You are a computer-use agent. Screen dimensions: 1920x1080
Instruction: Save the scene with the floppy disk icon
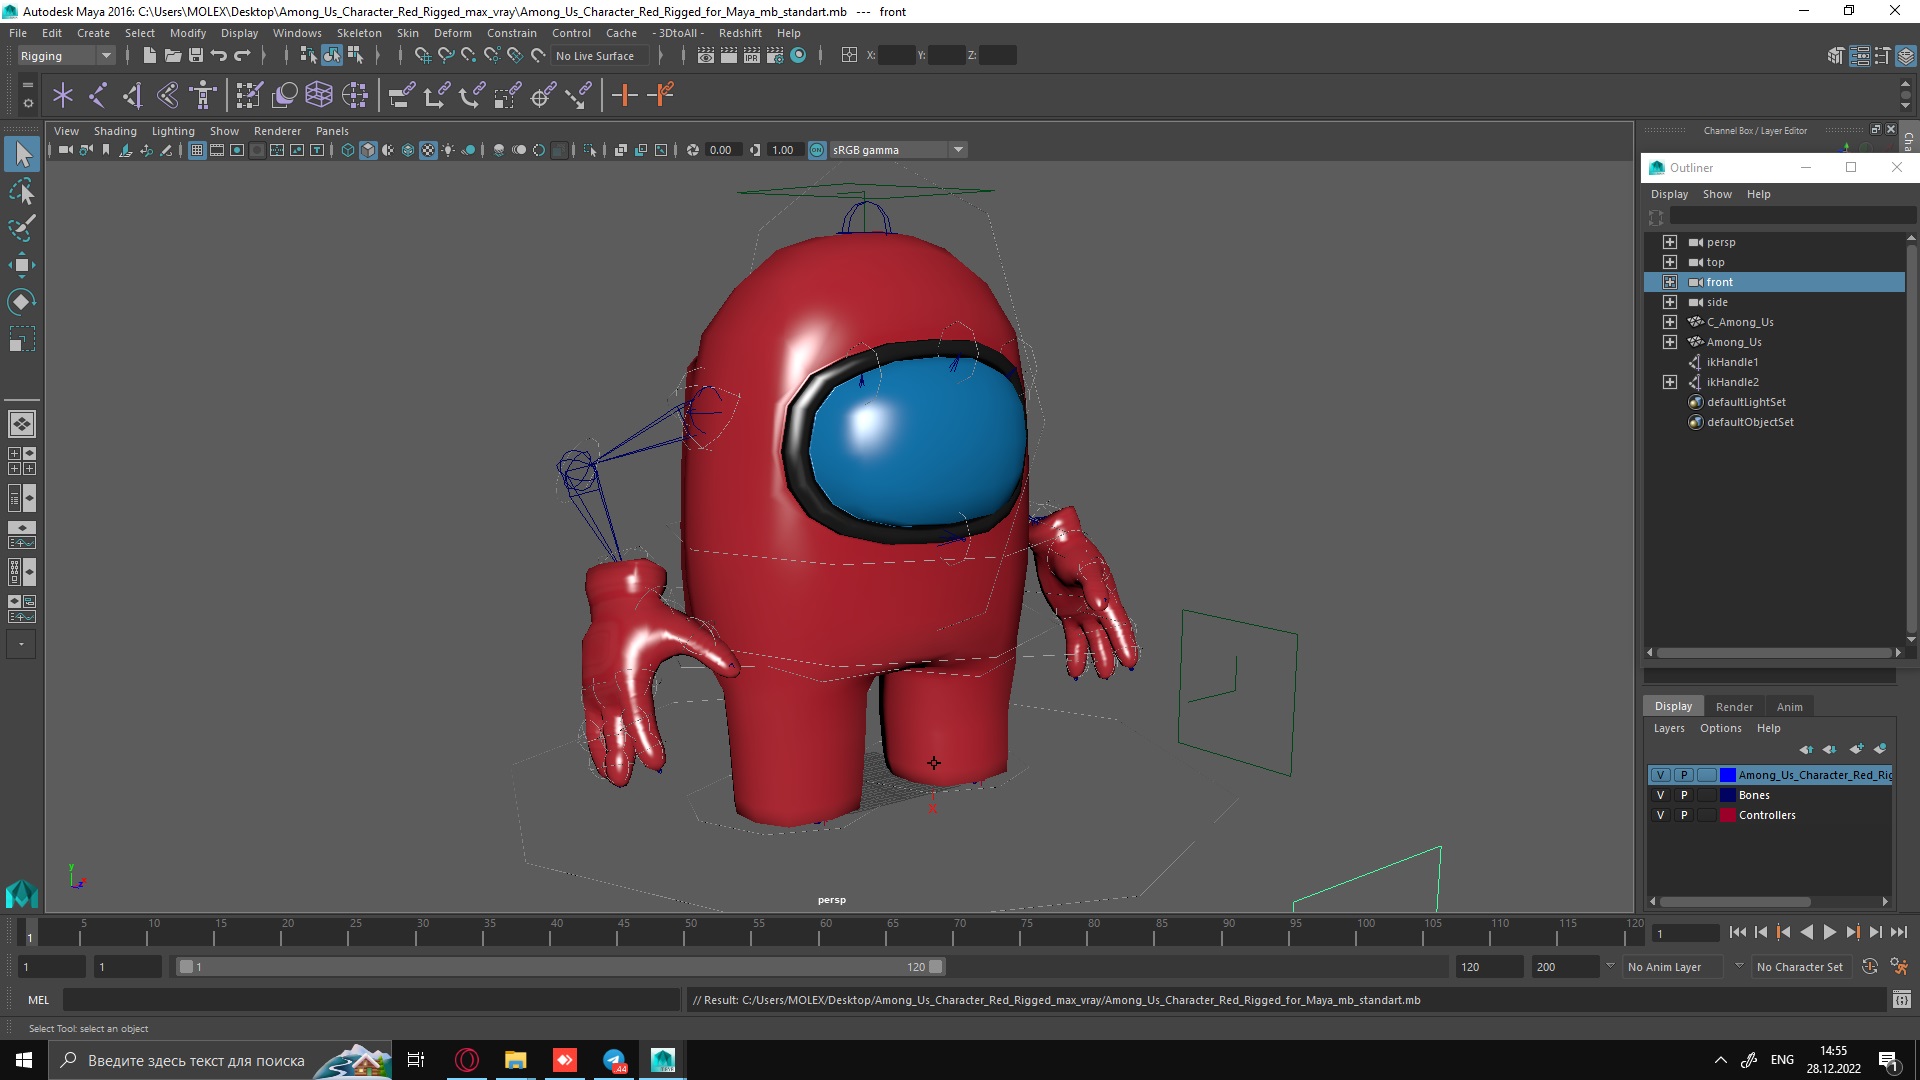[x=196, y=56]
